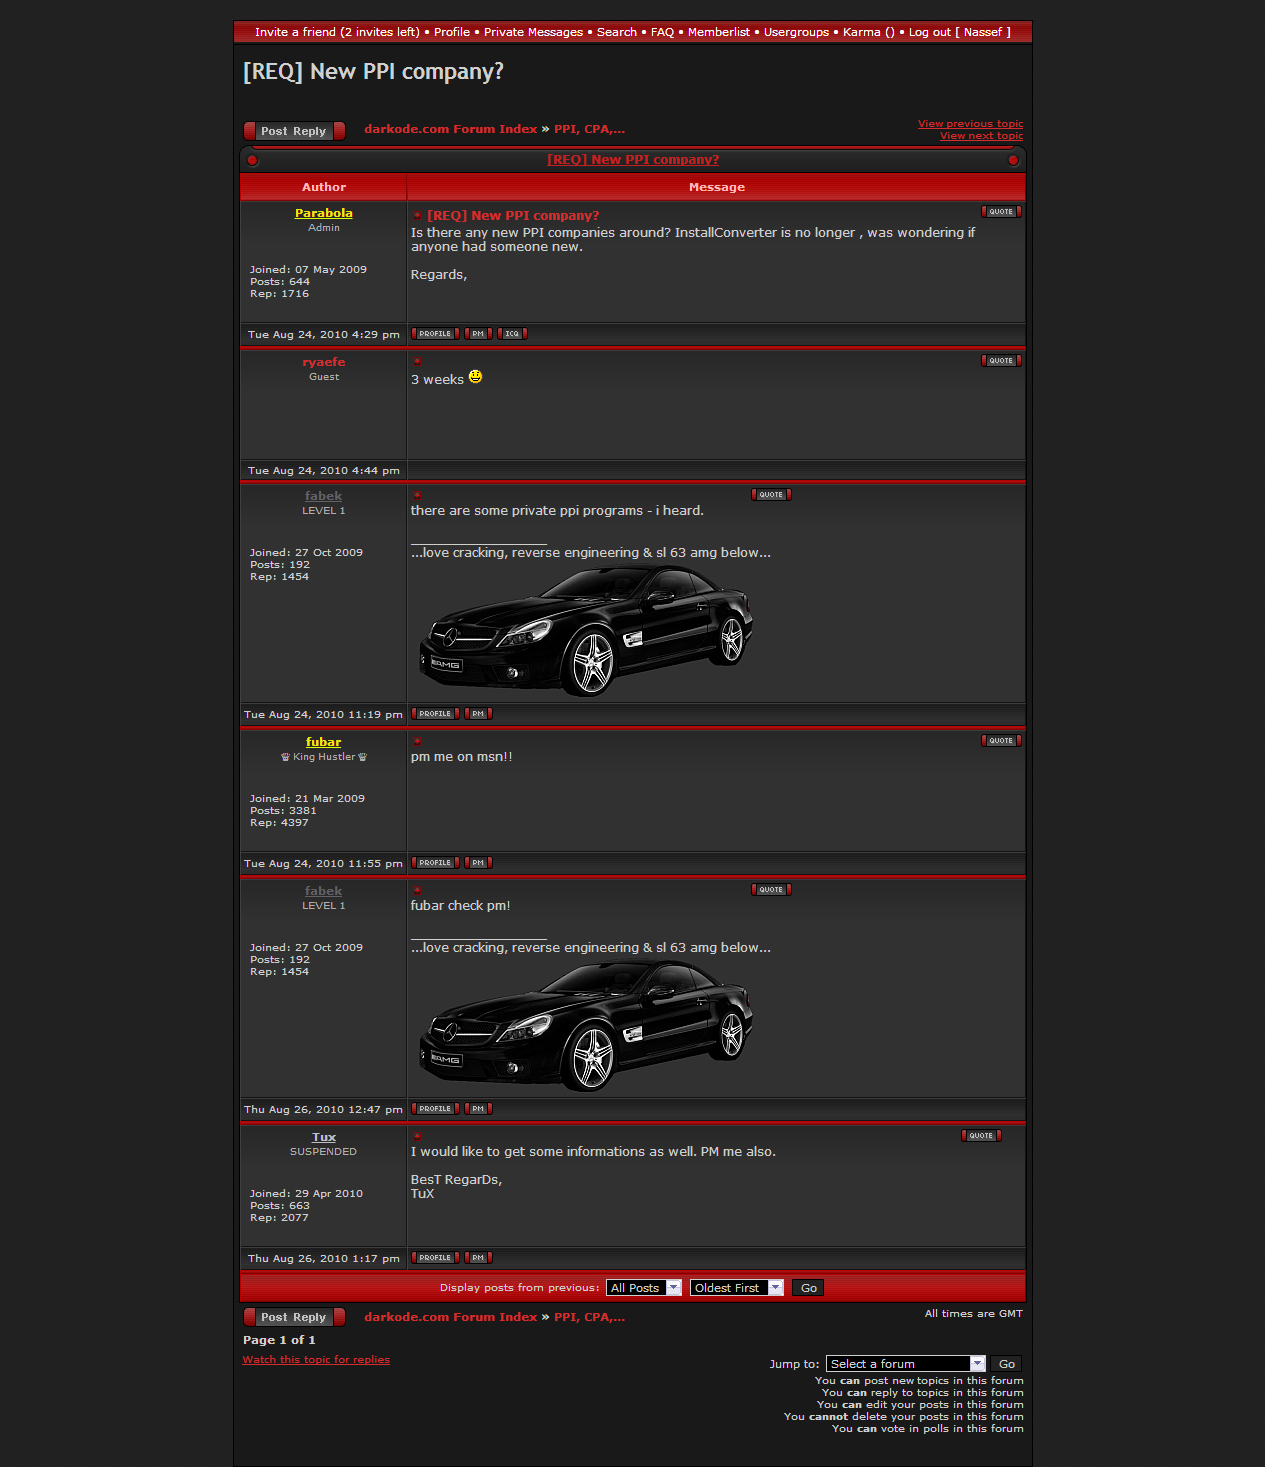The image size is (1265, 1467).
Task: Open PROFILE icon under Tux's post
Action: click(x=435, y=1258)
